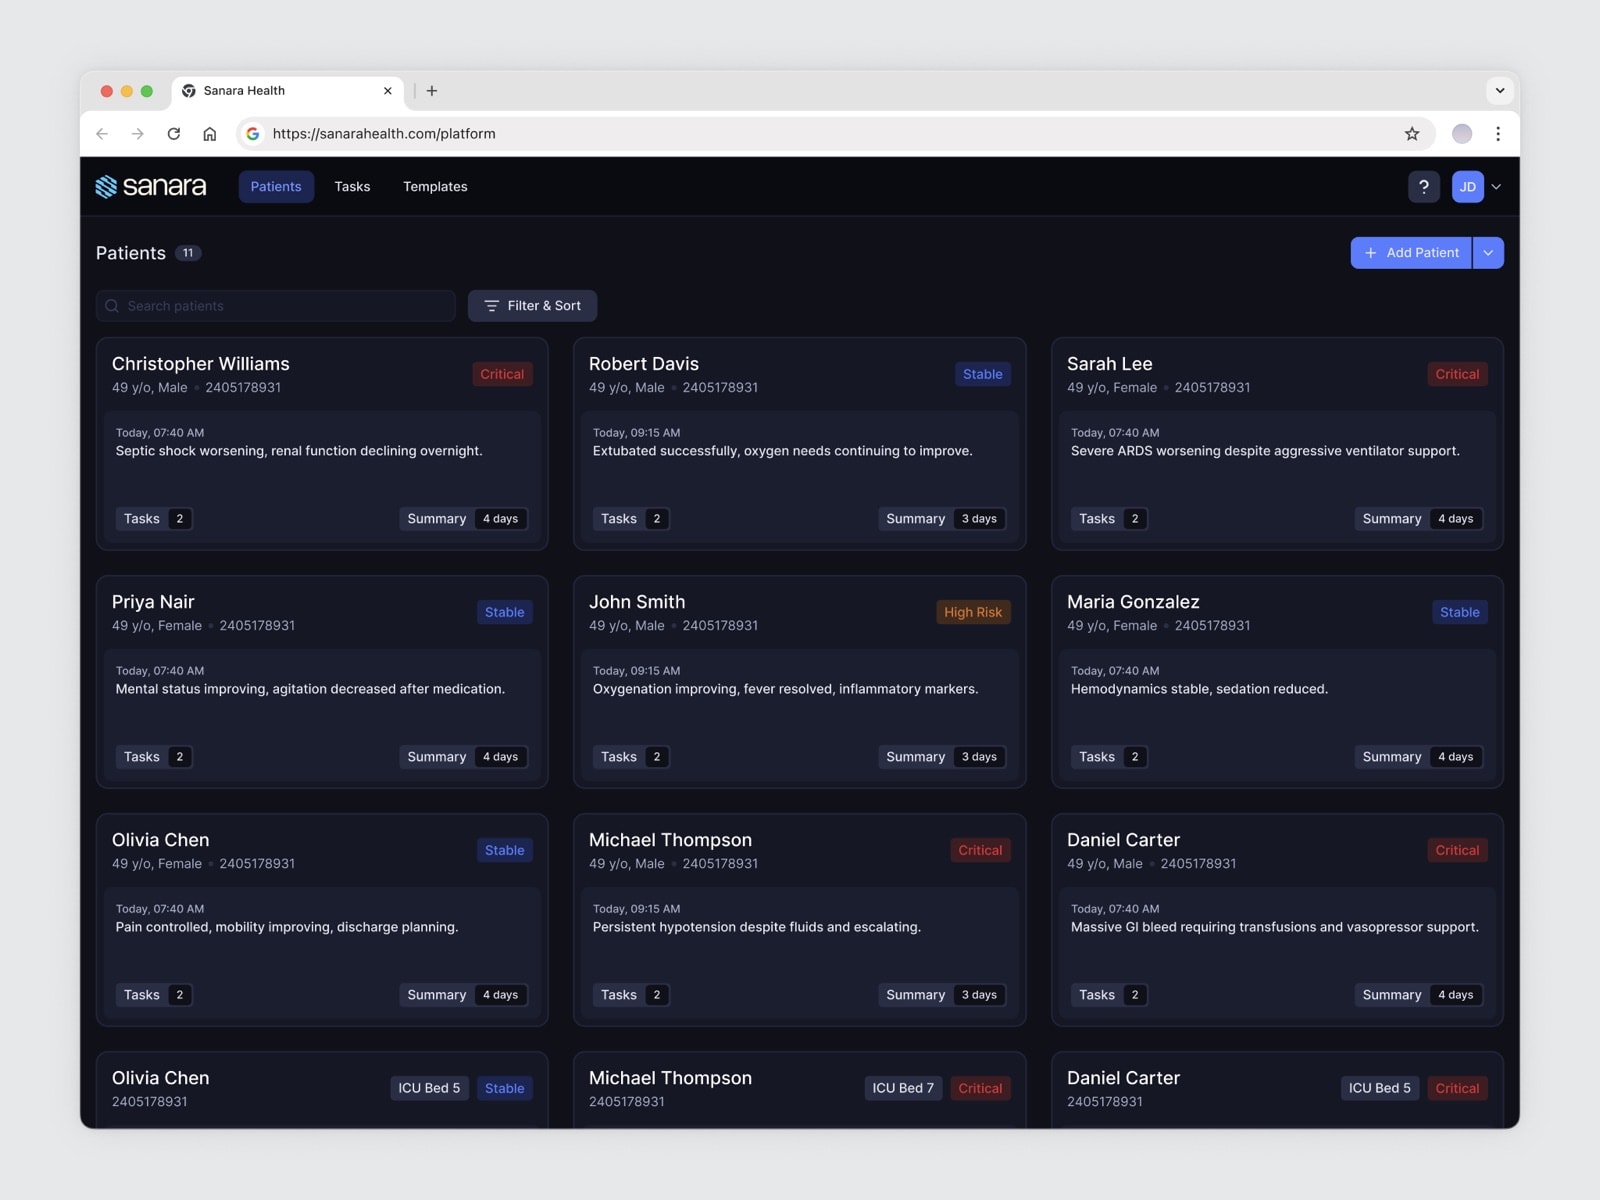
Task: Bookmark this page with the star icon
Action: [1412, 134]
